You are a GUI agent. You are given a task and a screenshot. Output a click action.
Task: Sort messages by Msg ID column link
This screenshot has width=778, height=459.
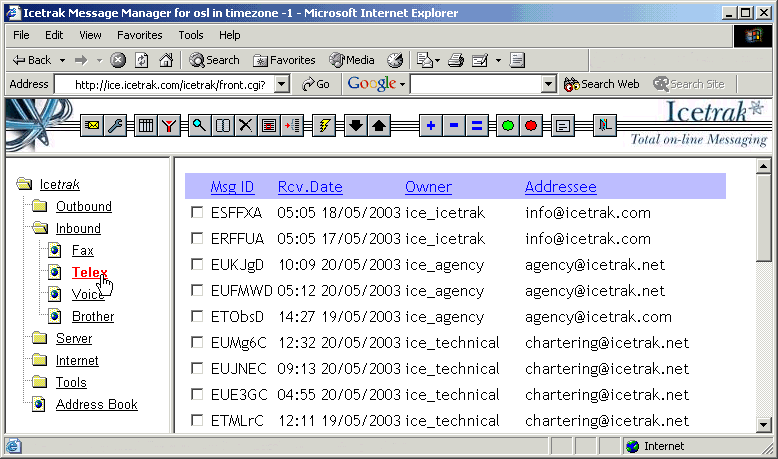click(232, 187)
